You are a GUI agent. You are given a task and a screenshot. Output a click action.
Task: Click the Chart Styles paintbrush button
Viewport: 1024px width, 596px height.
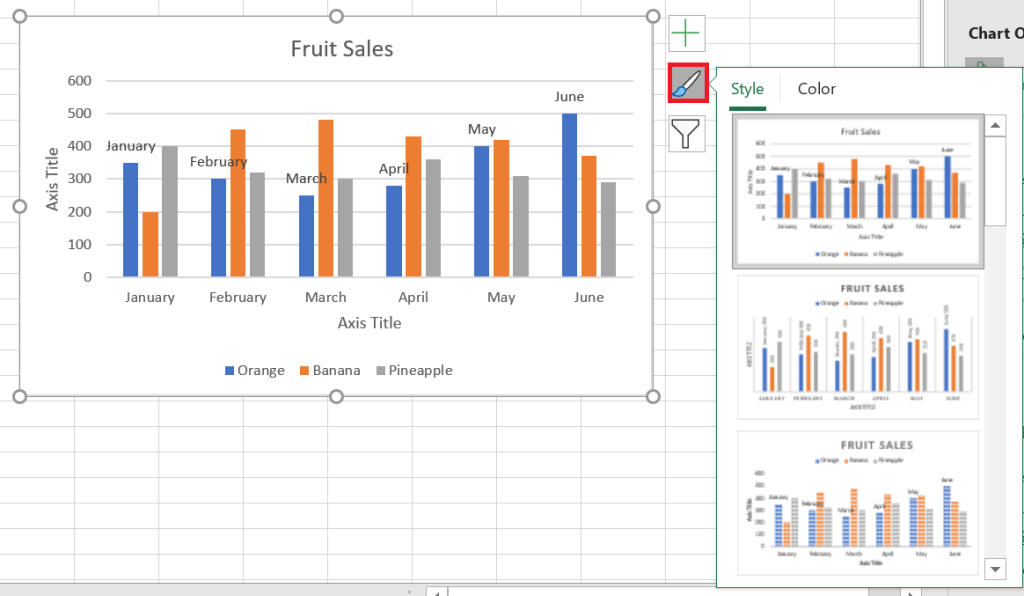click(x=688, y=83)
